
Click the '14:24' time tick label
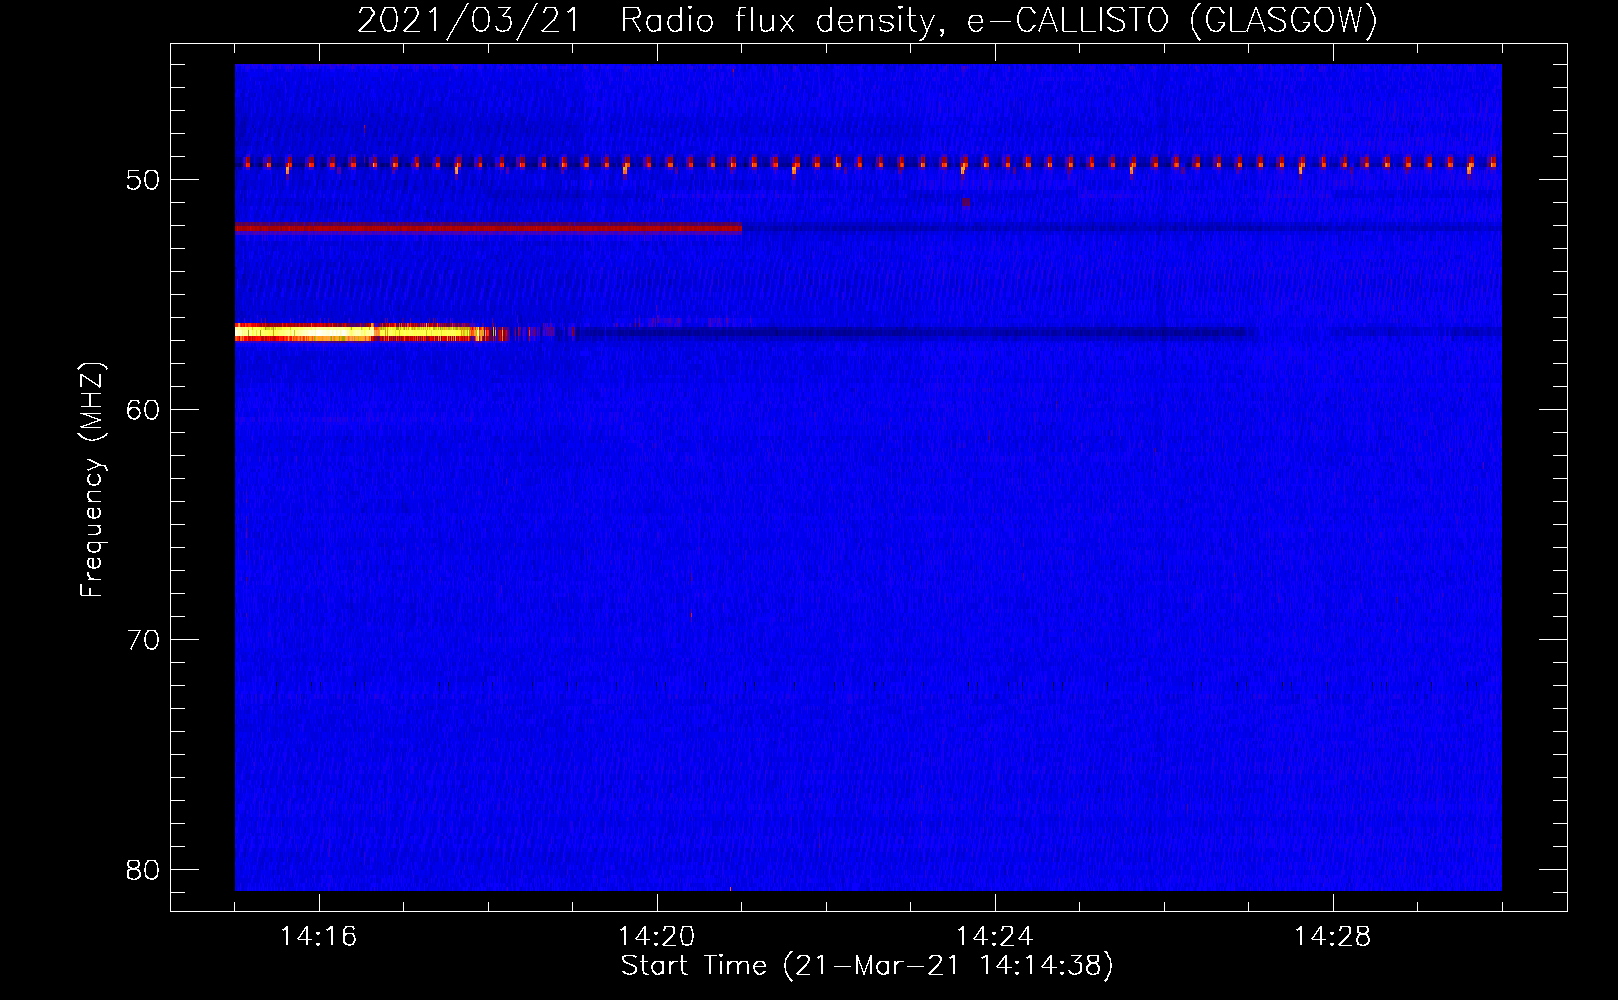(994, 937)
